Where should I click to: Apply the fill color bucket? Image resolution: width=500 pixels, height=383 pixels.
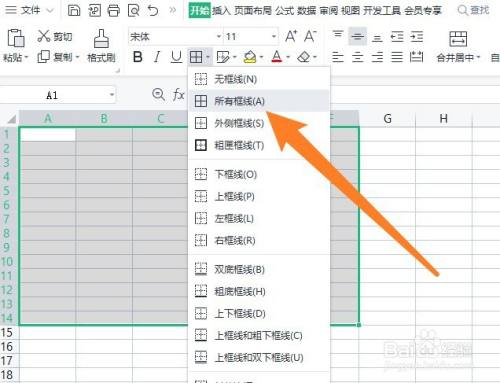point(250,57)
